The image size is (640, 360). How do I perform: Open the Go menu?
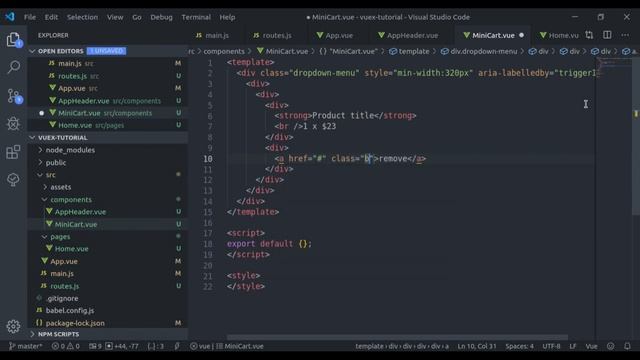137,17
